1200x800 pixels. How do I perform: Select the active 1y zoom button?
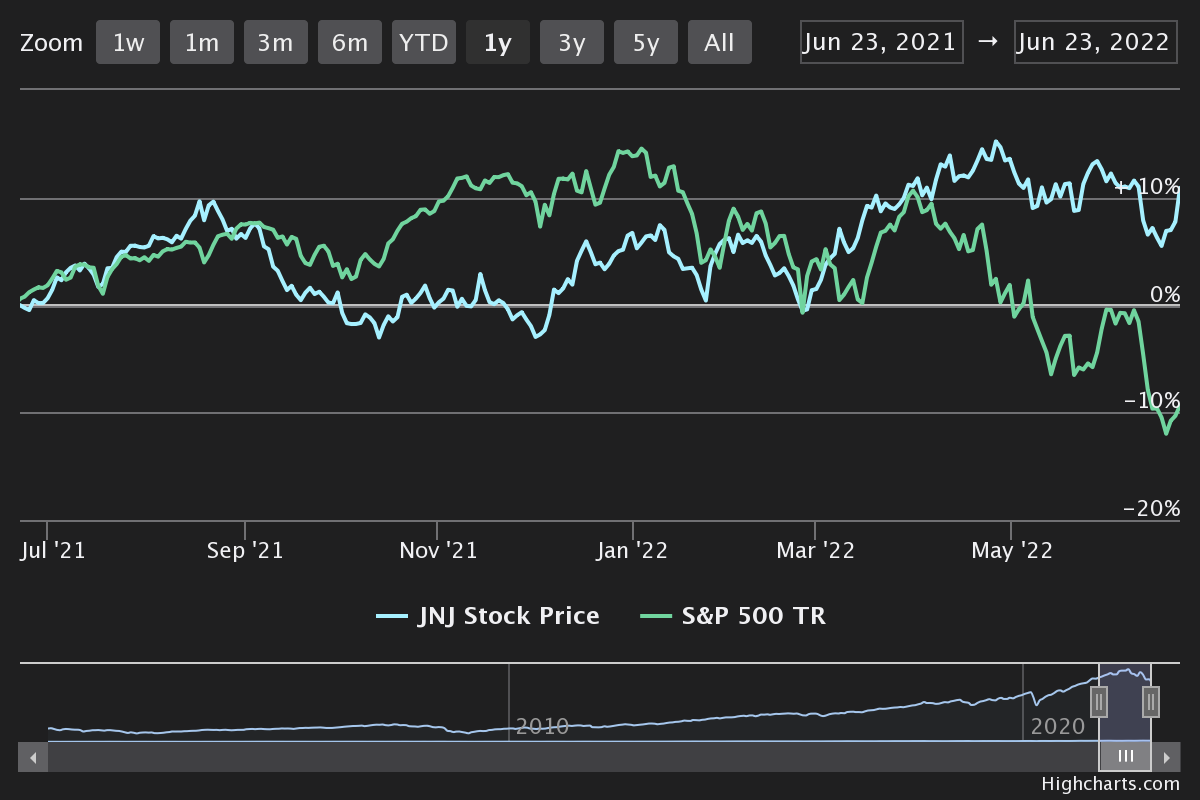pos(498,43)
